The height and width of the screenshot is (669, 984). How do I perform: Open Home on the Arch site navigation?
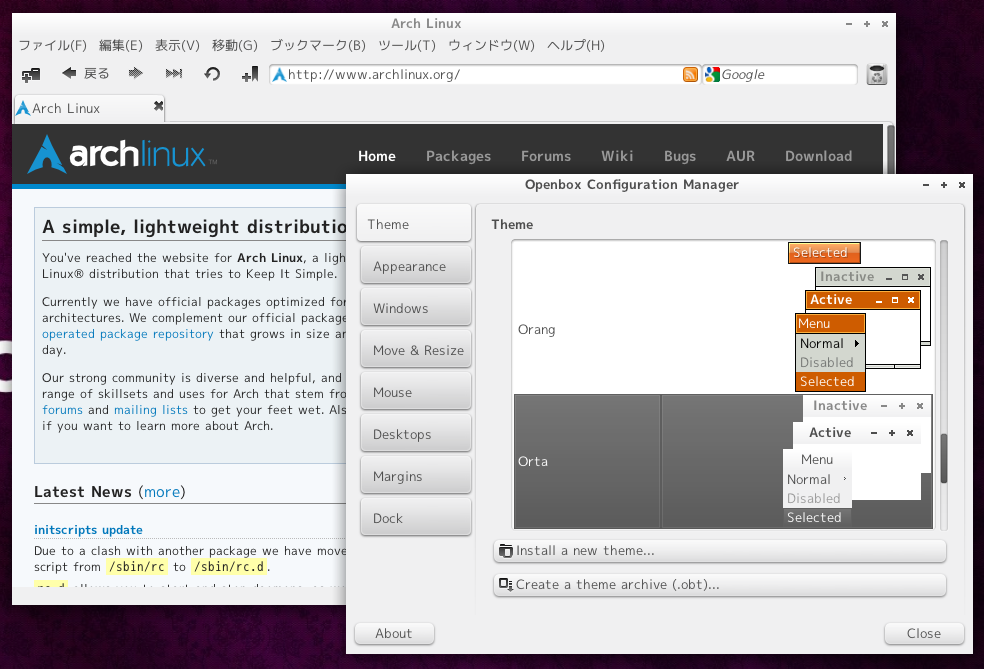377,156
